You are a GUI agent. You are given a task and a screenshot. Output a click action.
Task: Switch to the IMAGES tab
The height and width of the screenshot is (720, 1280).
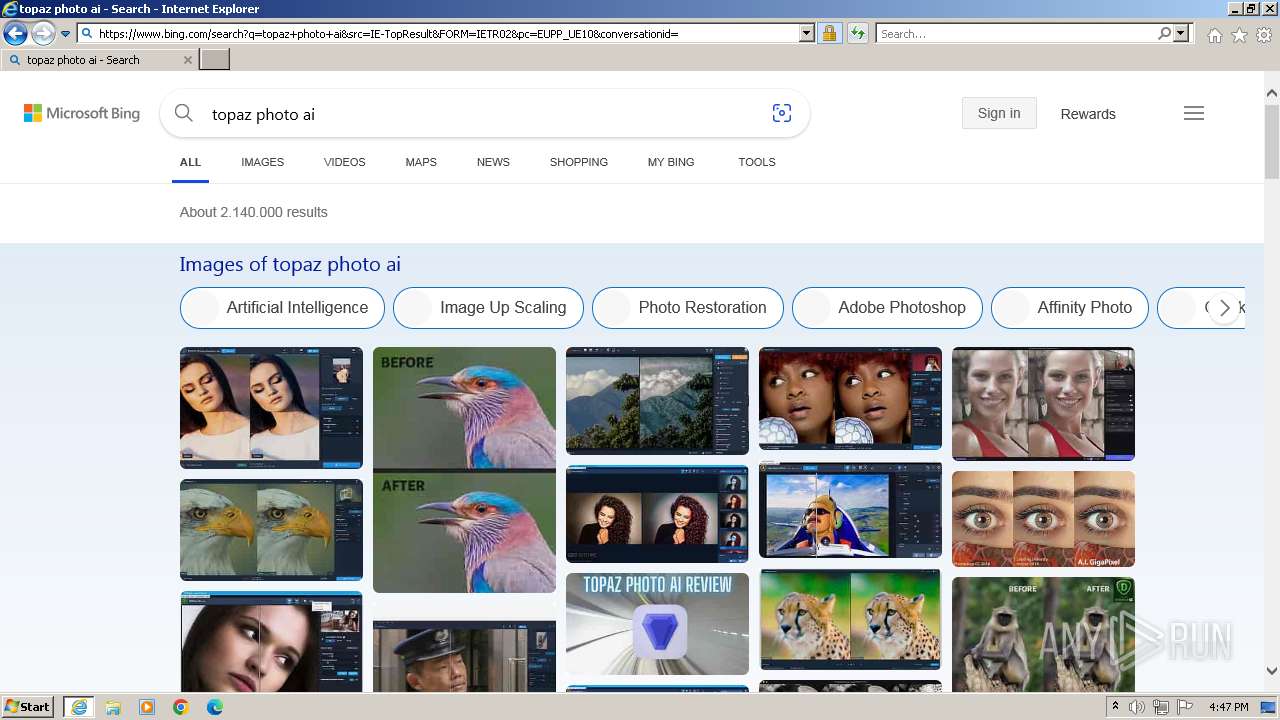262,162
